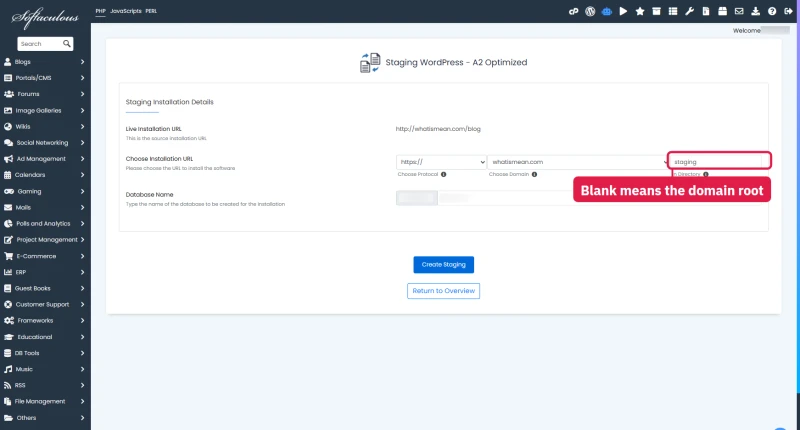Viewport: 800px width, 430px height.
Task: Click the In Directory info icon
Action: pyautogui.click(x=706, y=174)
